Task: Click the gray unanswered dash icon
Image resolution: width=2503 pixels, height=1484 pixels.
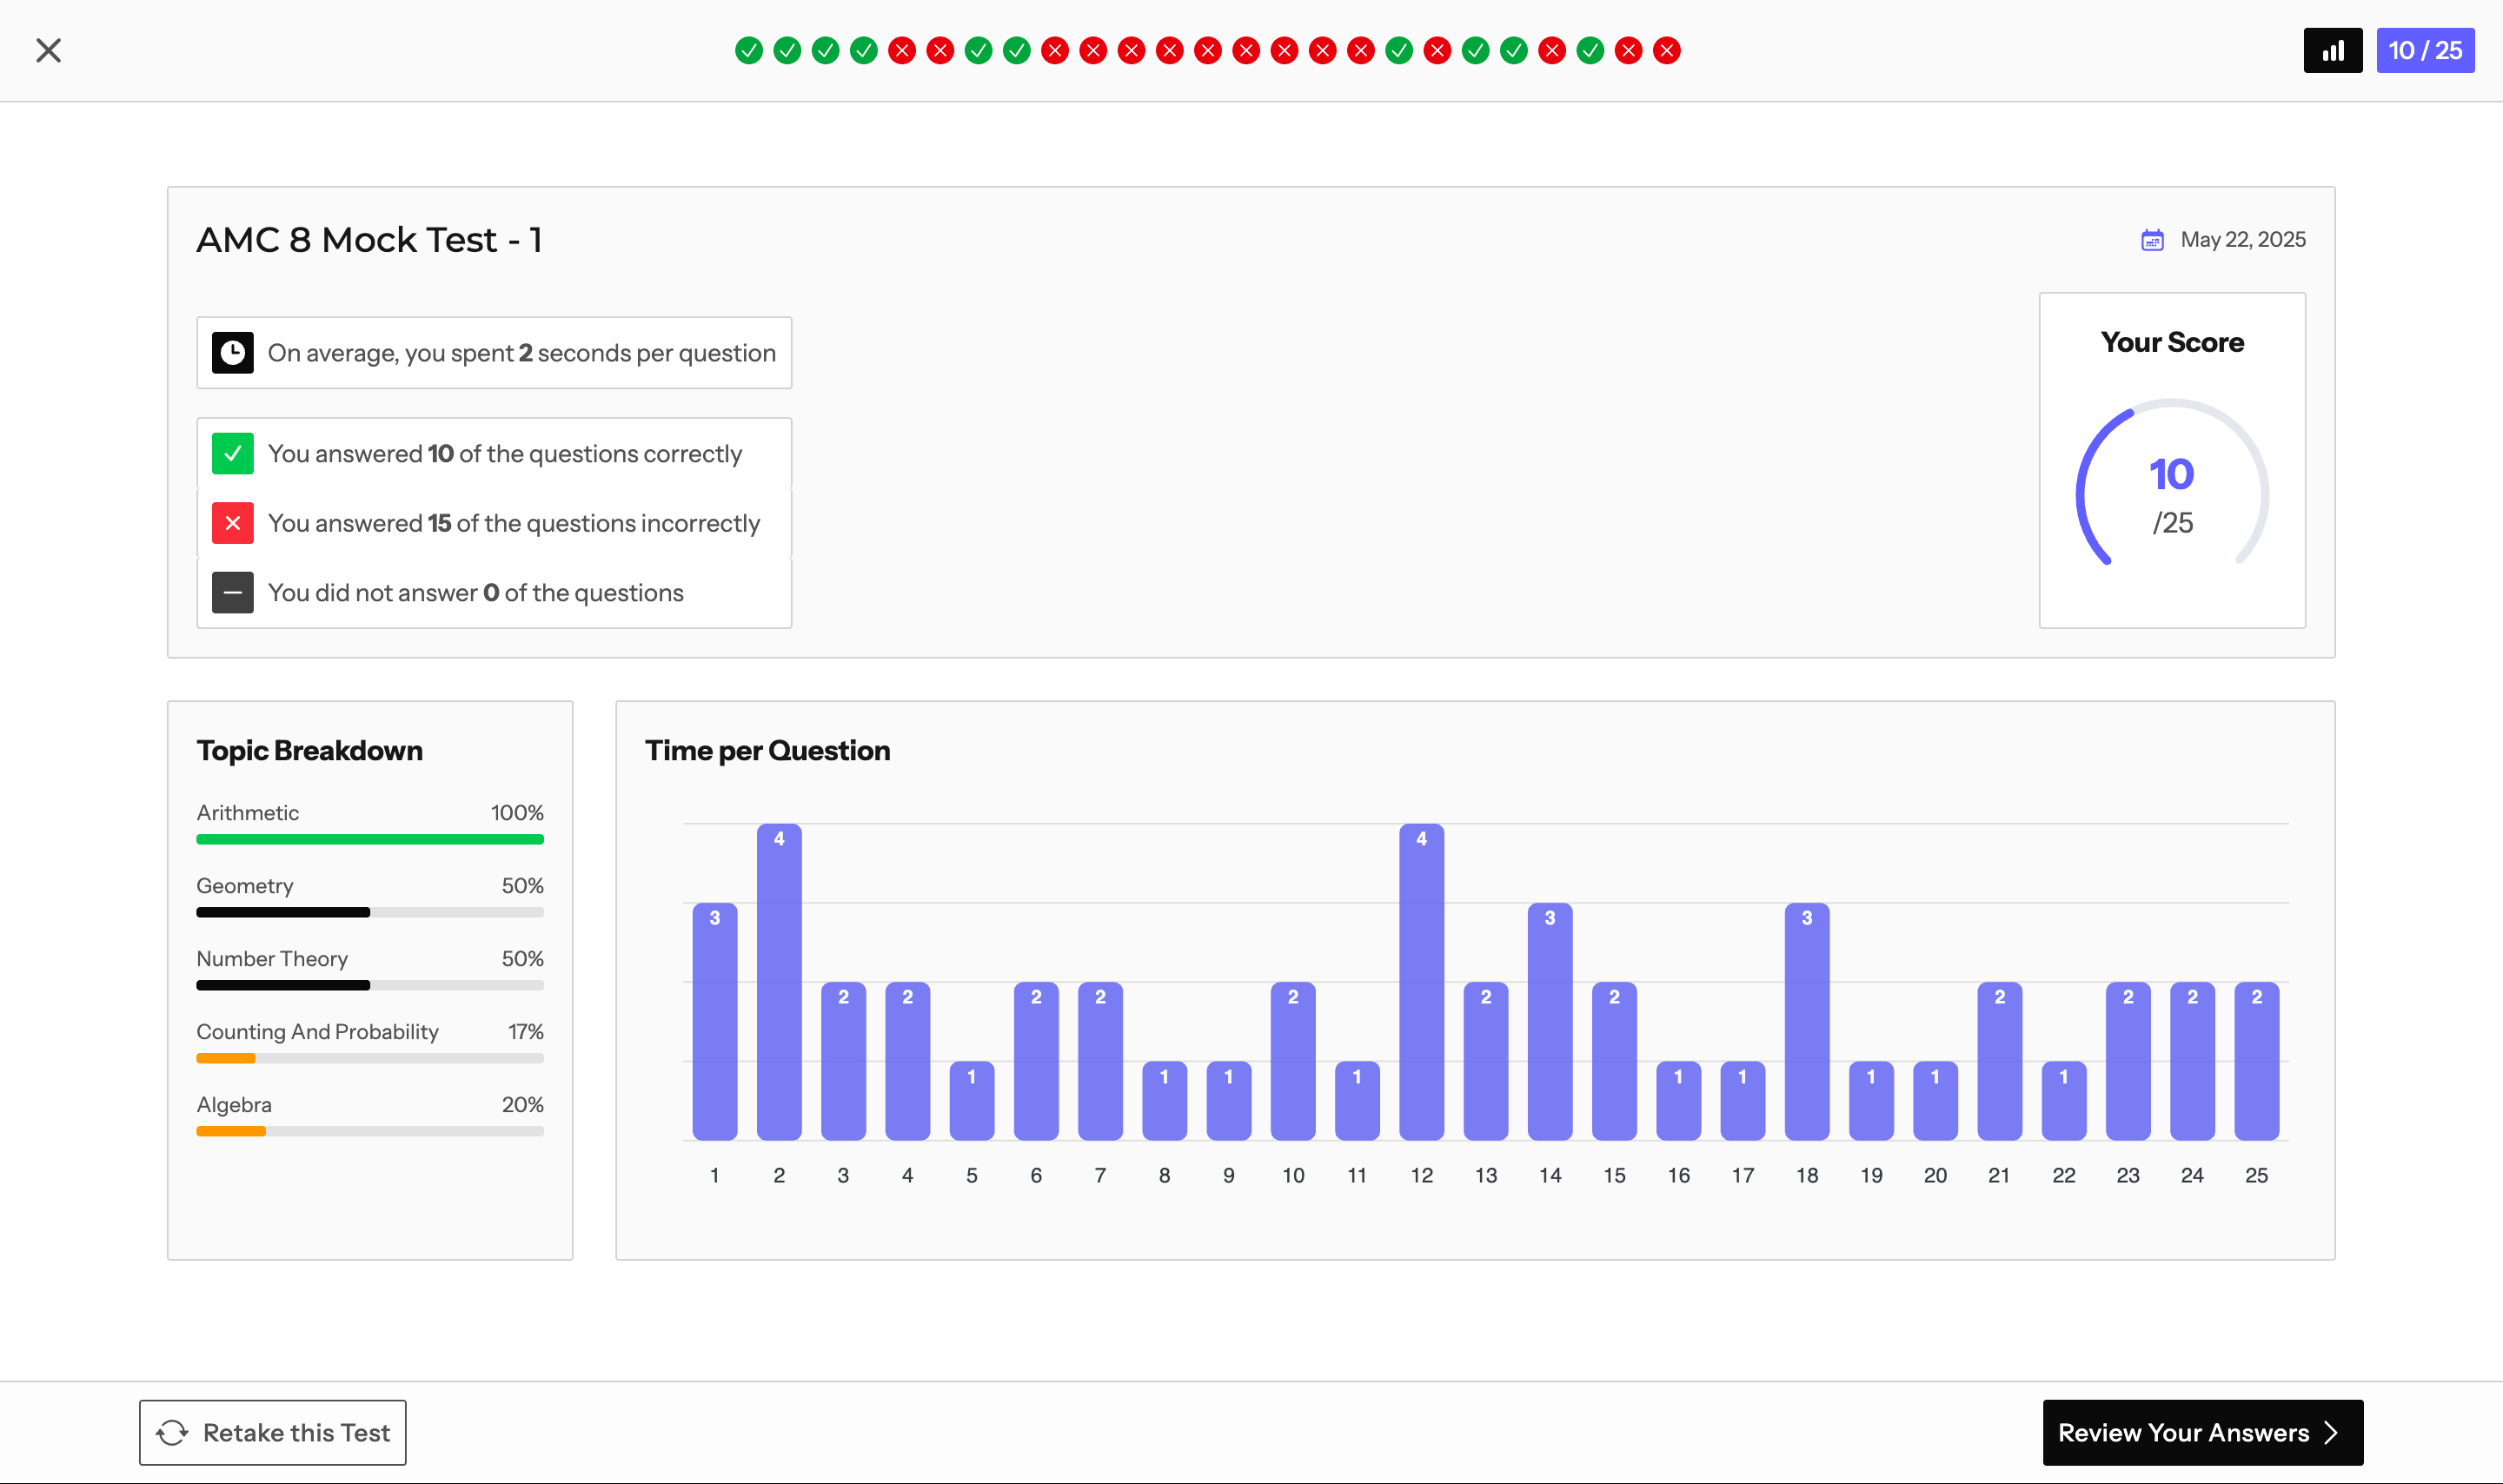Action: pos(233,593)
